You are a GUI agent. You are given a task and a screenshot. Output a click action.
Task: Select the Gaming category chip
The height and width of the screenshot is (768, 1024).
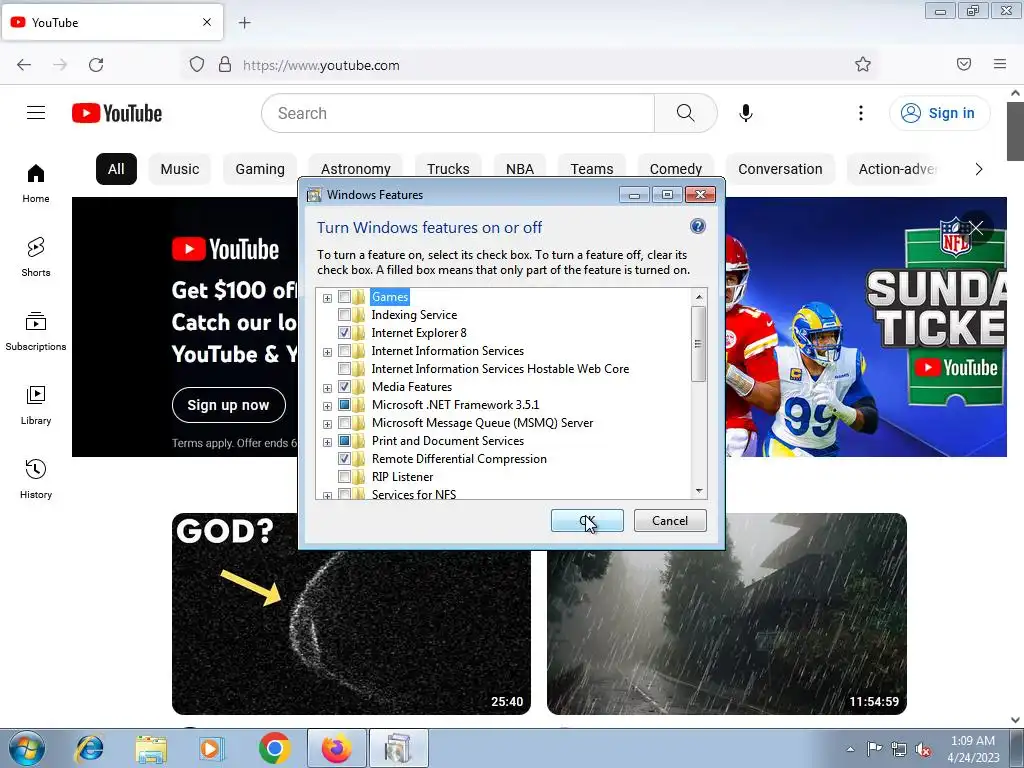pos(260,169)
